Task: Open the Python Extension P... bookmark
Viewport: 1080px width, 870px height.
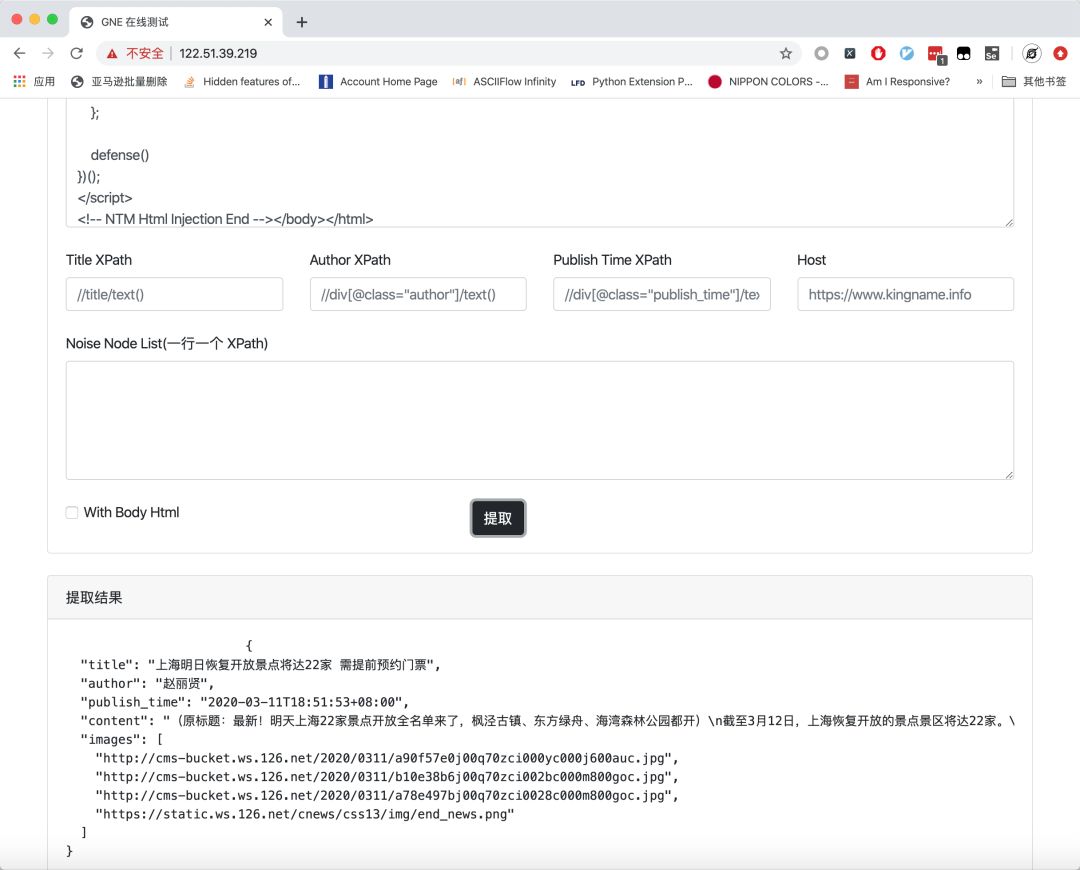Action: click(x=632, y=81)
